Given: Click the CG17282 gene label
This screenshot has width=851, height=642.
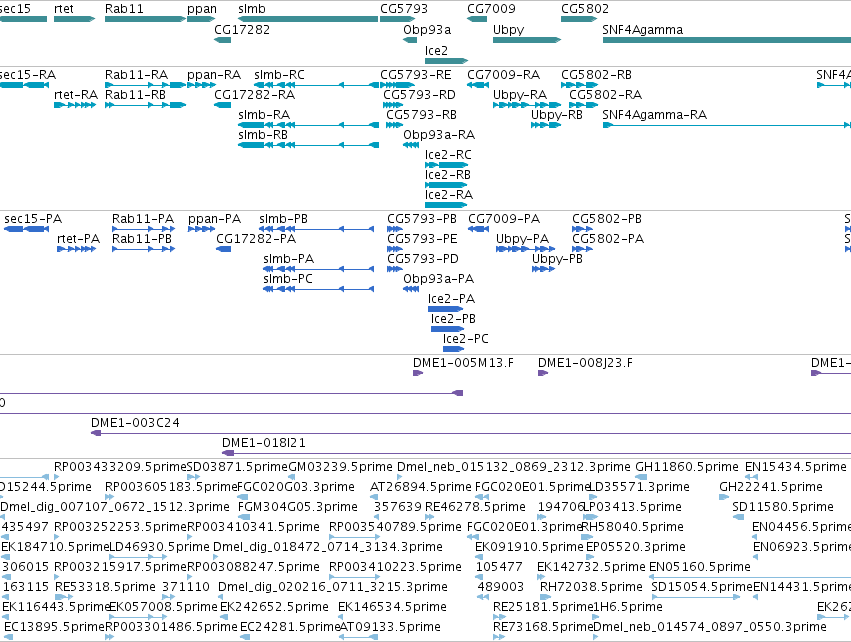Looking at the screenshot, I should pyautogui.click(x=242, y=29).
